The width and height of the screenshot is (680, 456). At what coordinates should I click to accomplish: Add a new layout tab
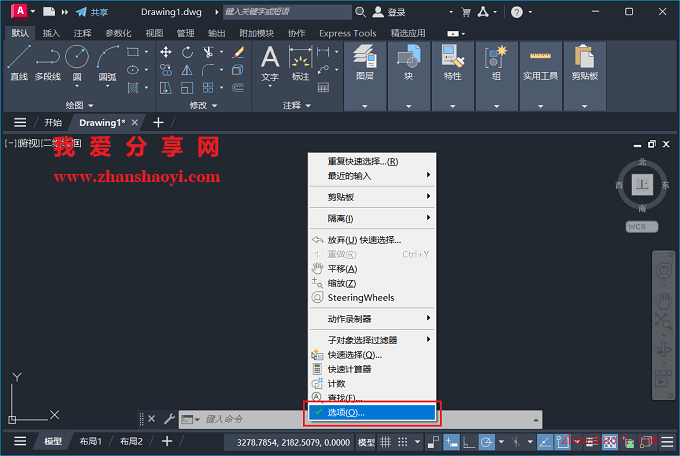(167, 442)
